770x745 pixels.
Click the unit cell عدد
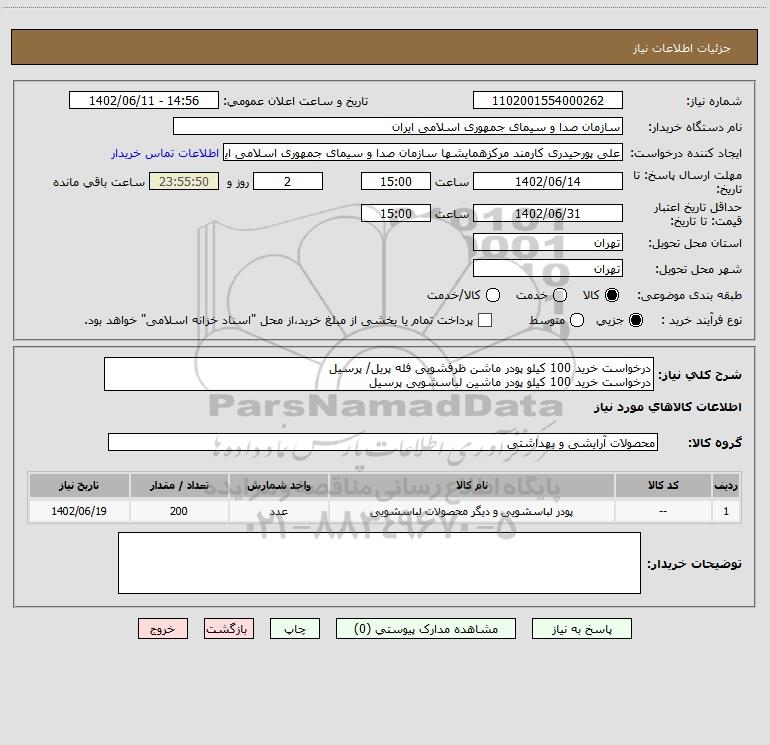click(279, 511)
